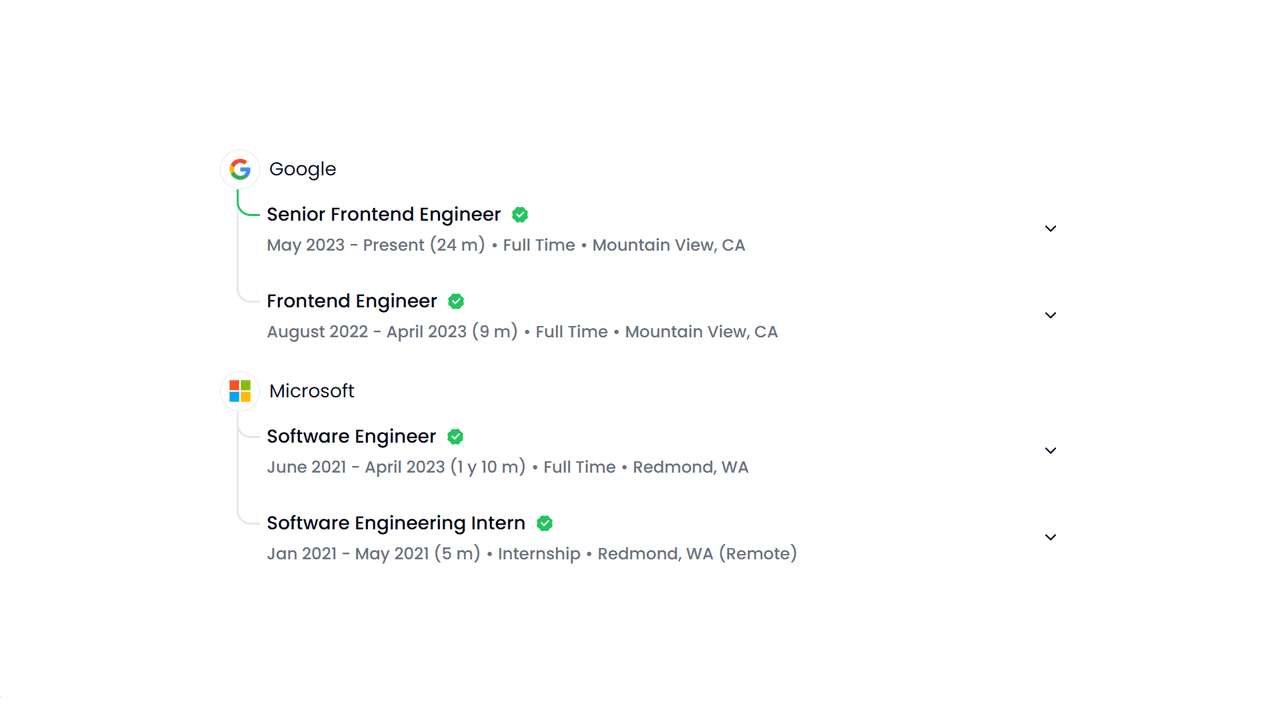Expand the Software Engineering Intern chevron
1280x720 pixels.
(x=1050, y=537)
